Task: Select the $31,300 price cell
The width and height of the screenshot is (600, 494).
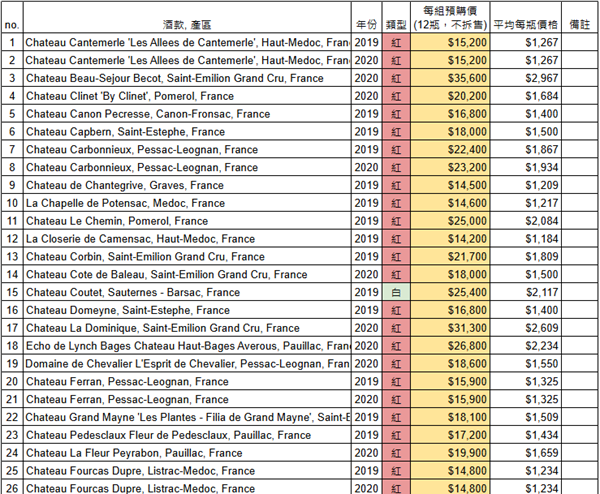Action: 450,328
